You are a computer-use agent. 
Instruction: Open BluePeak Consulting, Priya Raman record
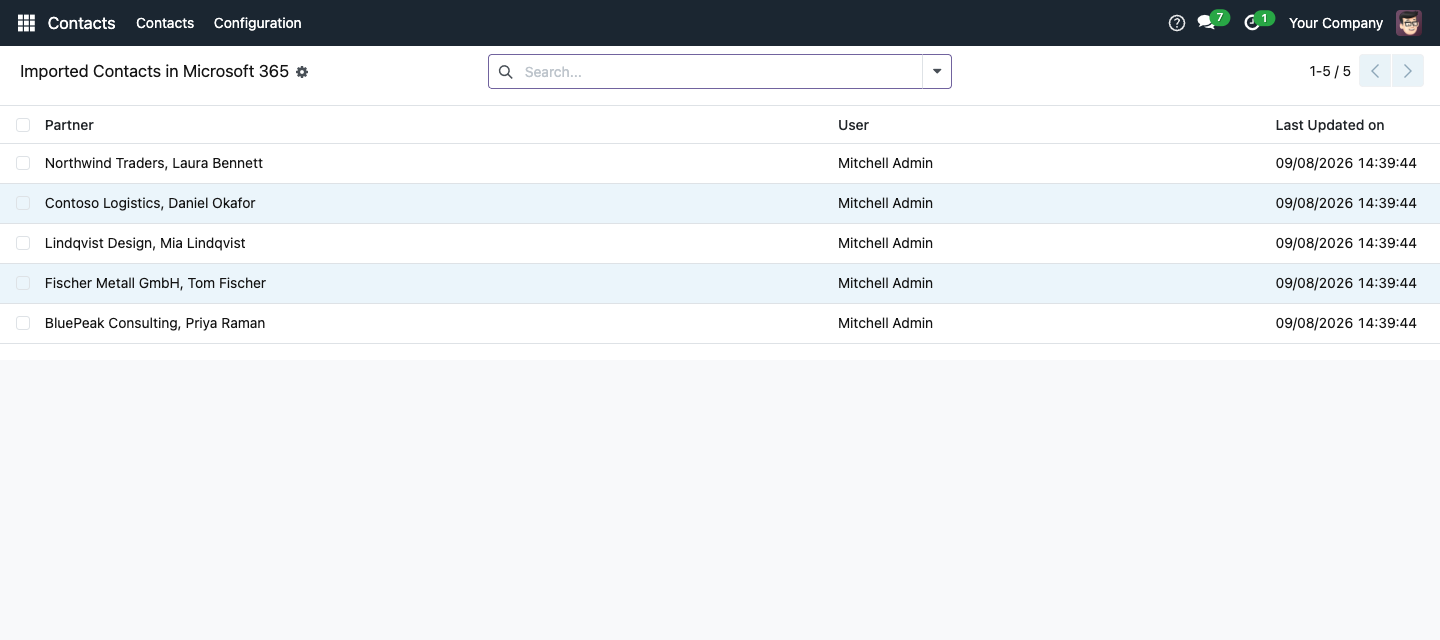click(155, 323)
